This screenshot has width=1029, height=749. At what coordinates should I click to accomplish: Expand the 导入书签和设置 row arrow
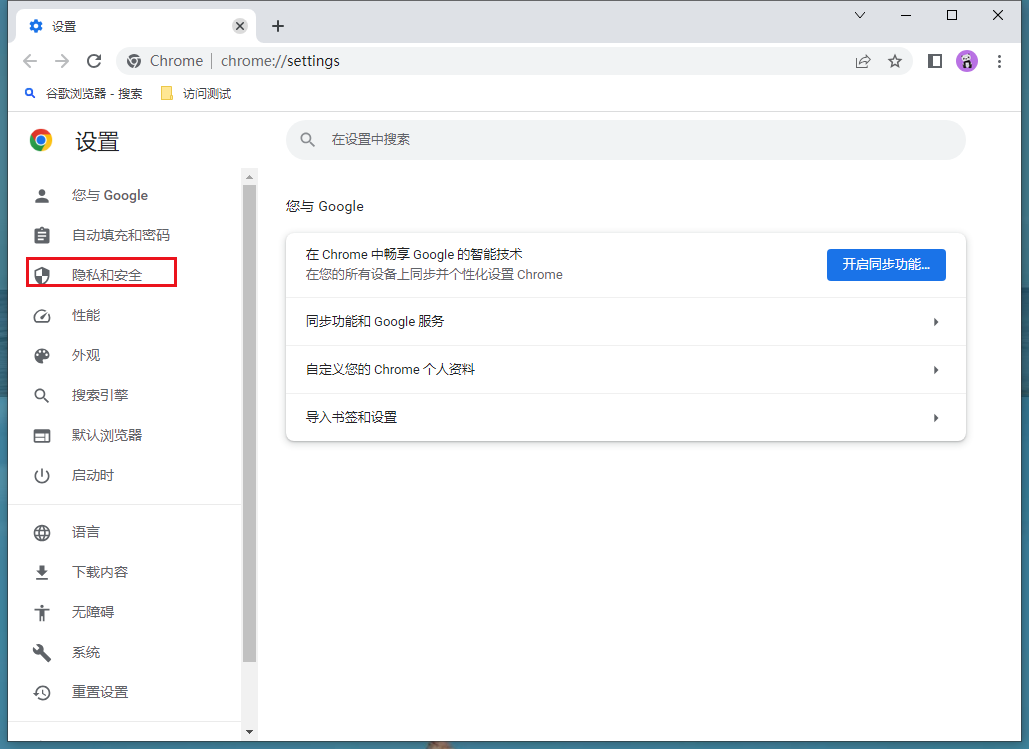point(936,418)
